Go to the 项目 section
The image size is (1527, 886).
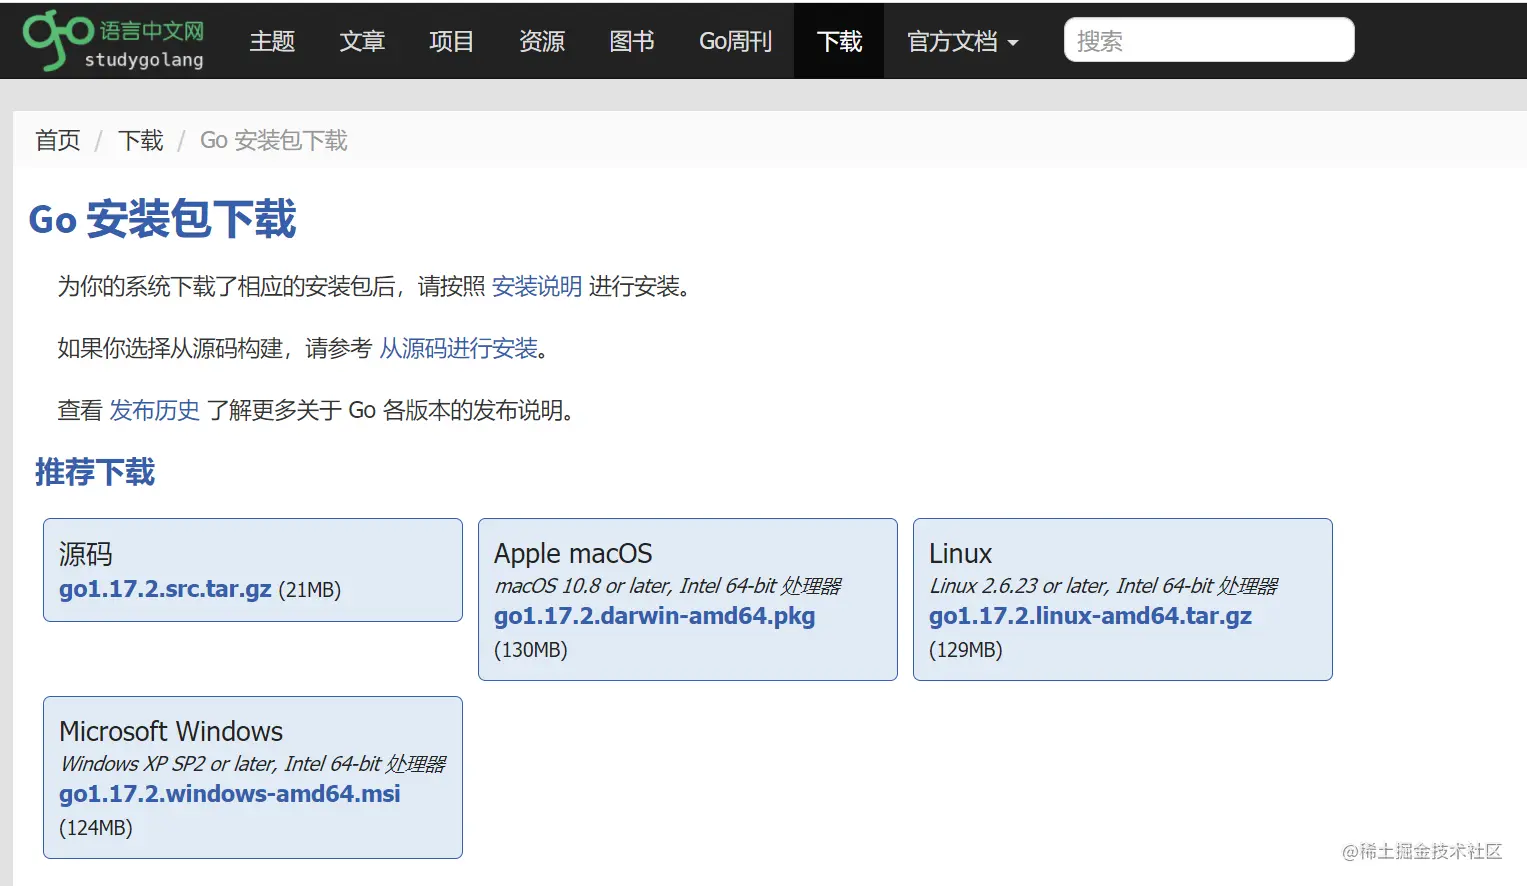pos(451,41)
